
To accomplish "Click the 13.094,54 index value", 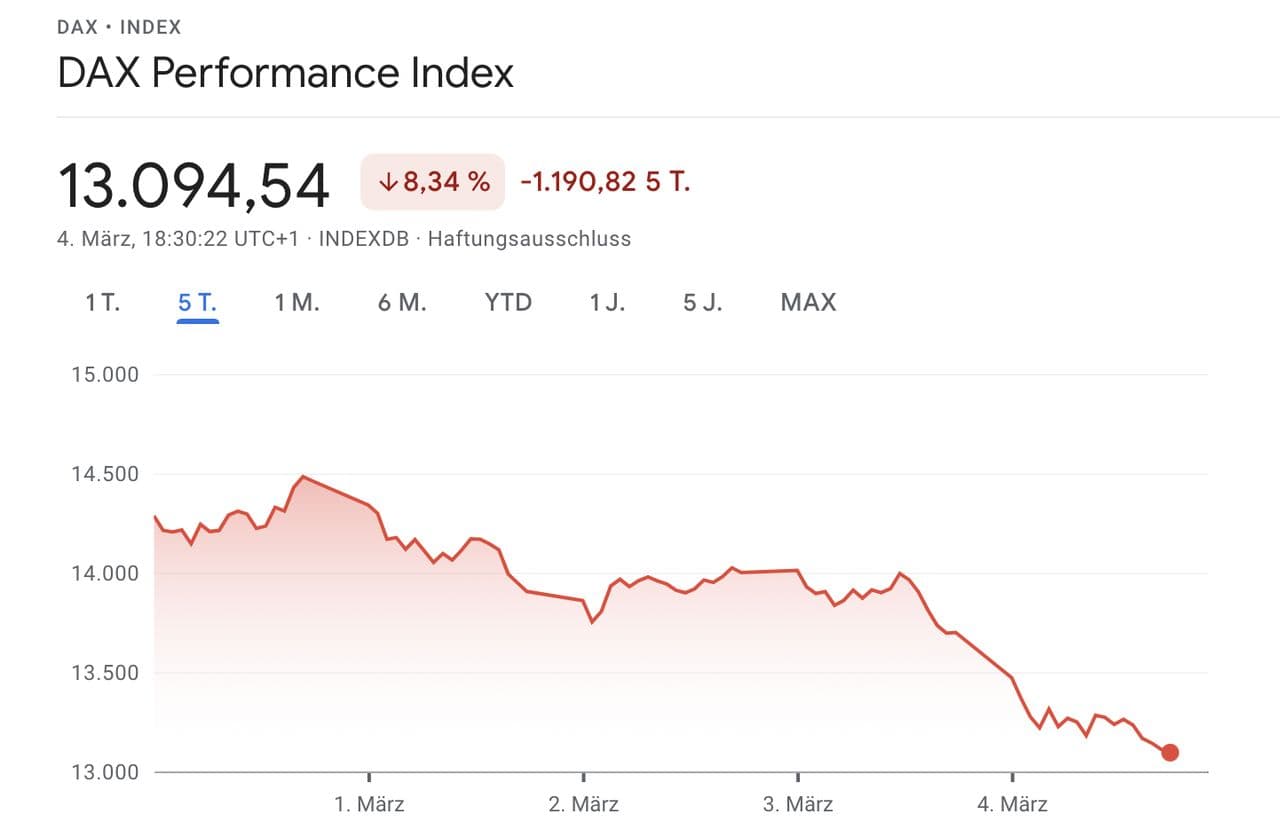I will point(193,185).
